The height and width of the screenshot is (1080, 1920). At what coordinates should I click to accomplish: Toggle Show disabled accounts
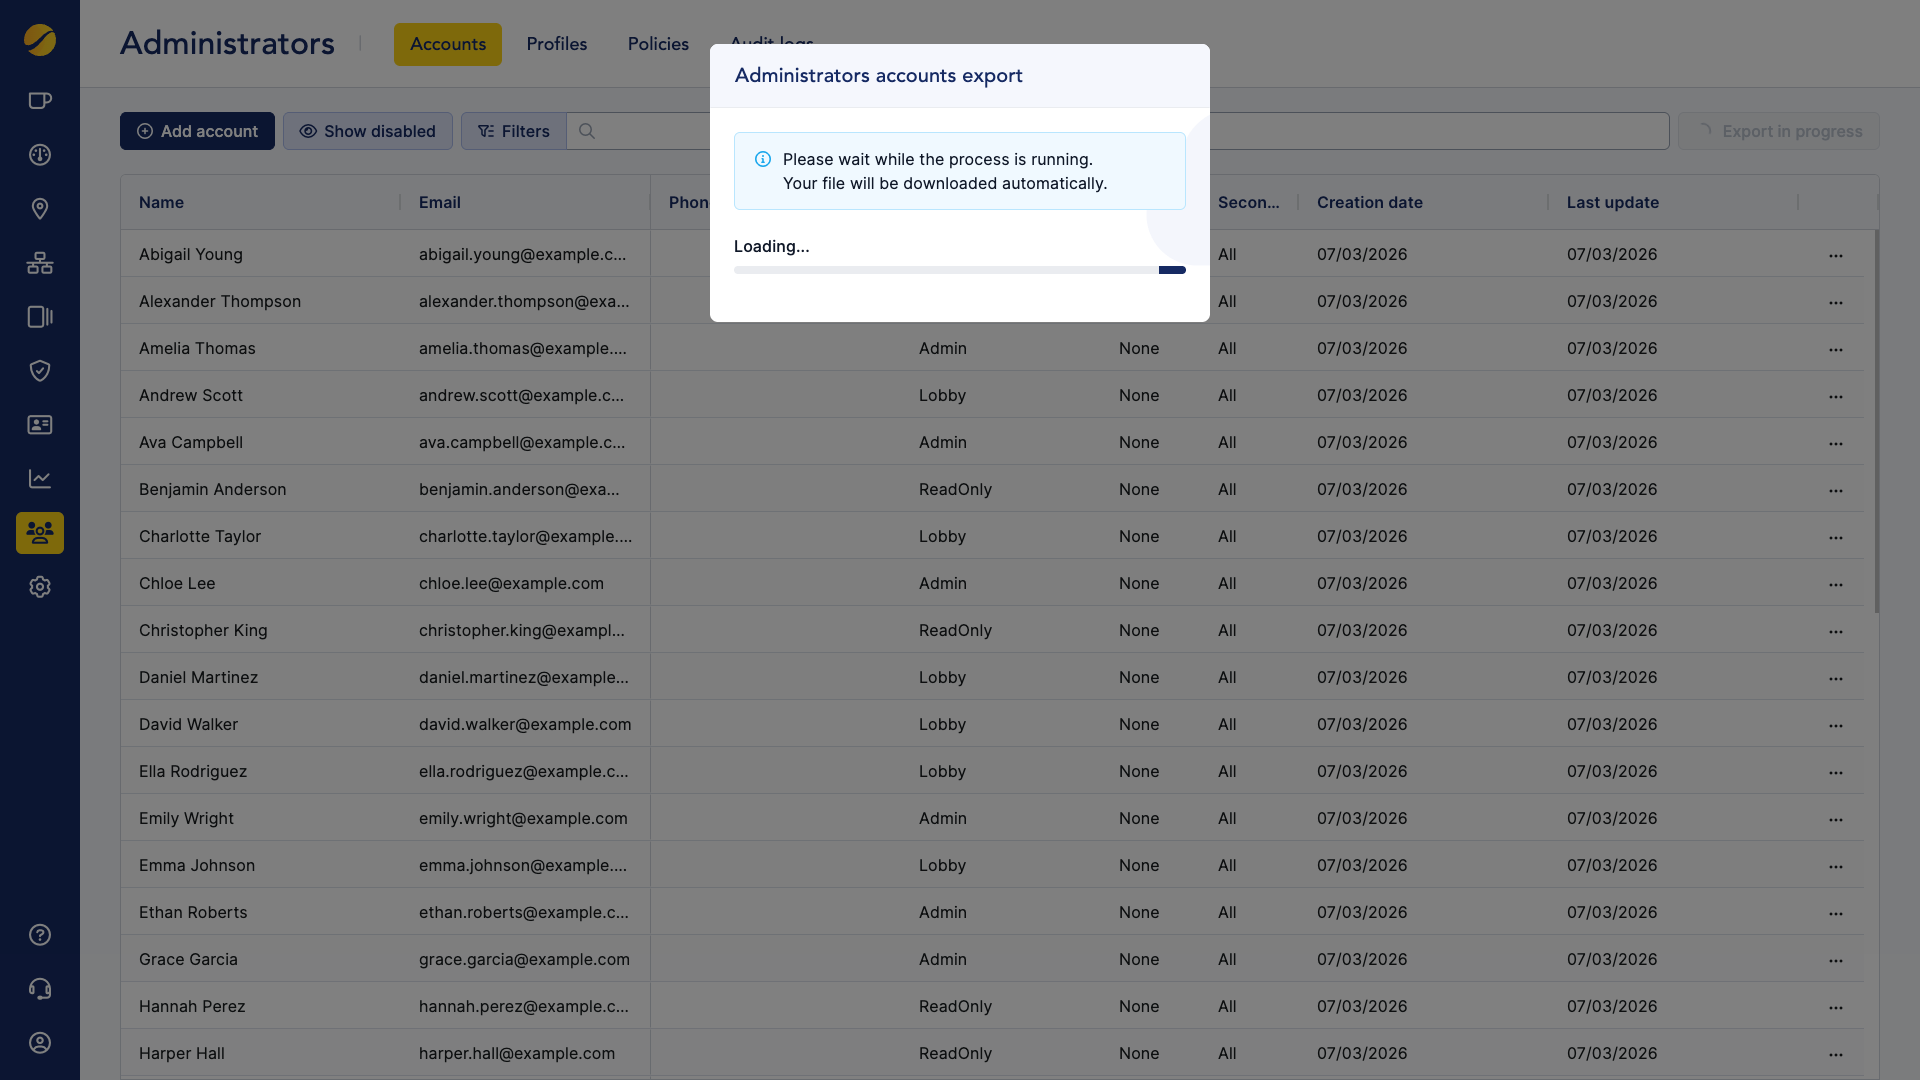coord(368,131)
